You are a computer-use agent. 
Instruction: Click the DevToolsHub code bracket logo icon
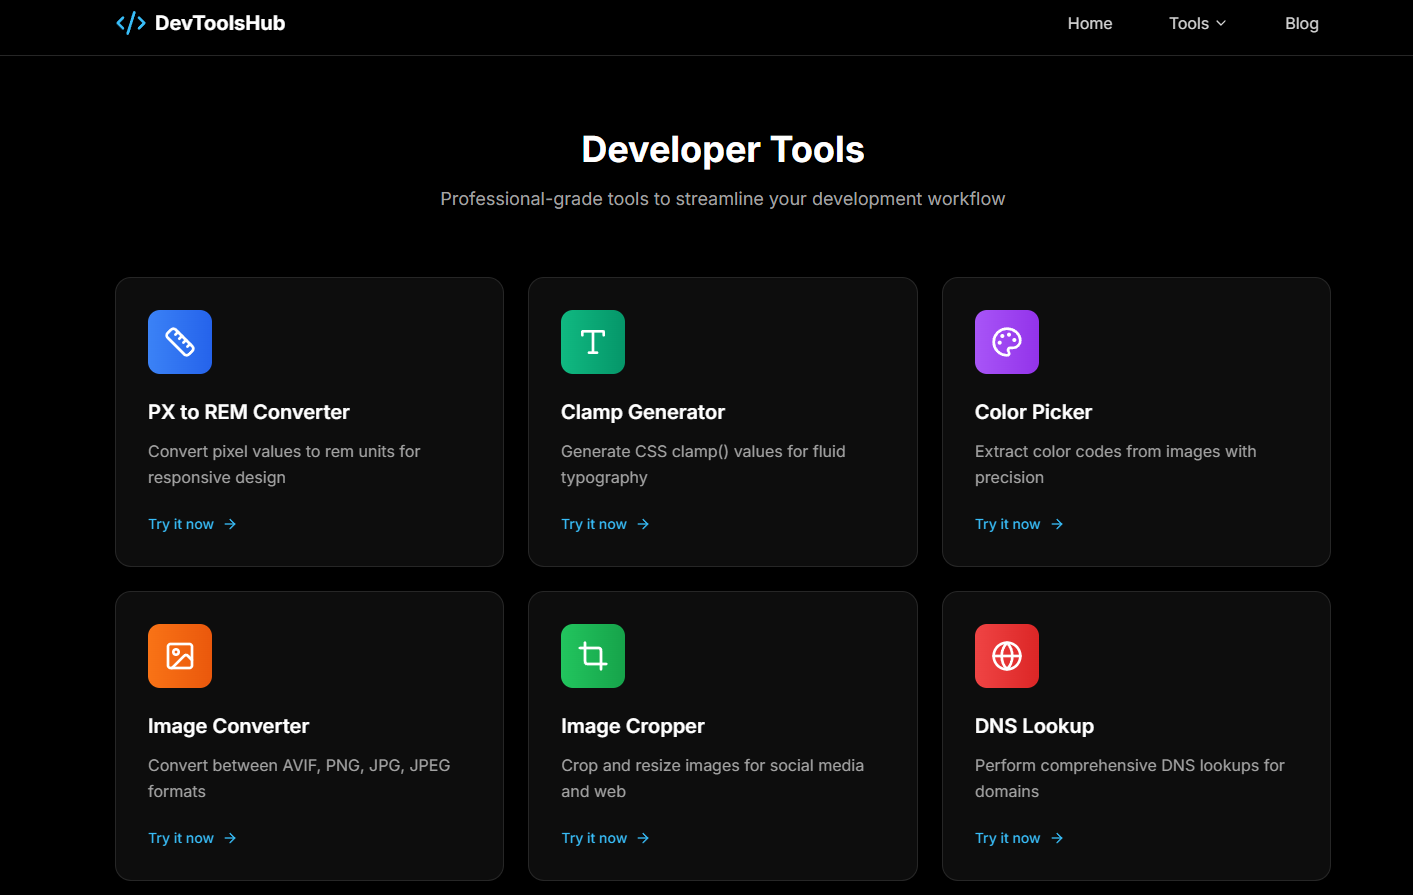131,23
